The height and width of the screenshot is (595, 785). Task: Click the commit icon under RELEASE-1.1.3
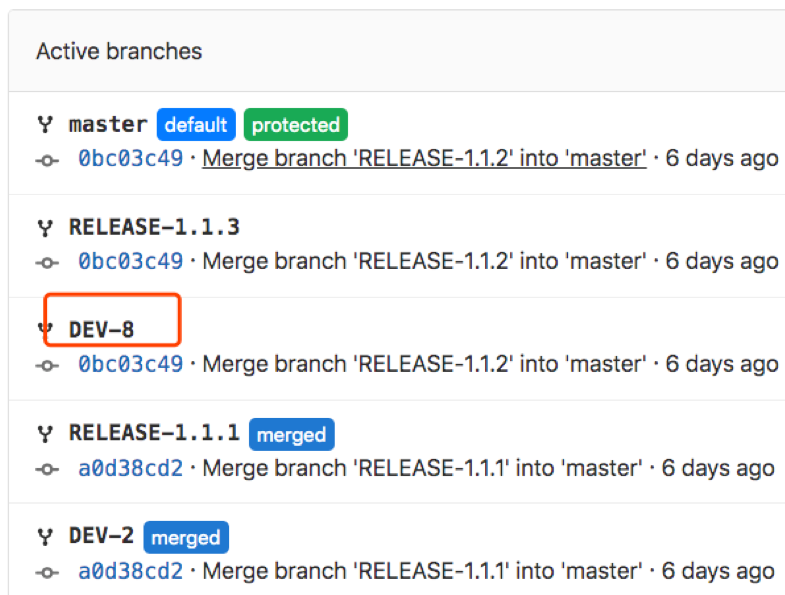point(47,262)
